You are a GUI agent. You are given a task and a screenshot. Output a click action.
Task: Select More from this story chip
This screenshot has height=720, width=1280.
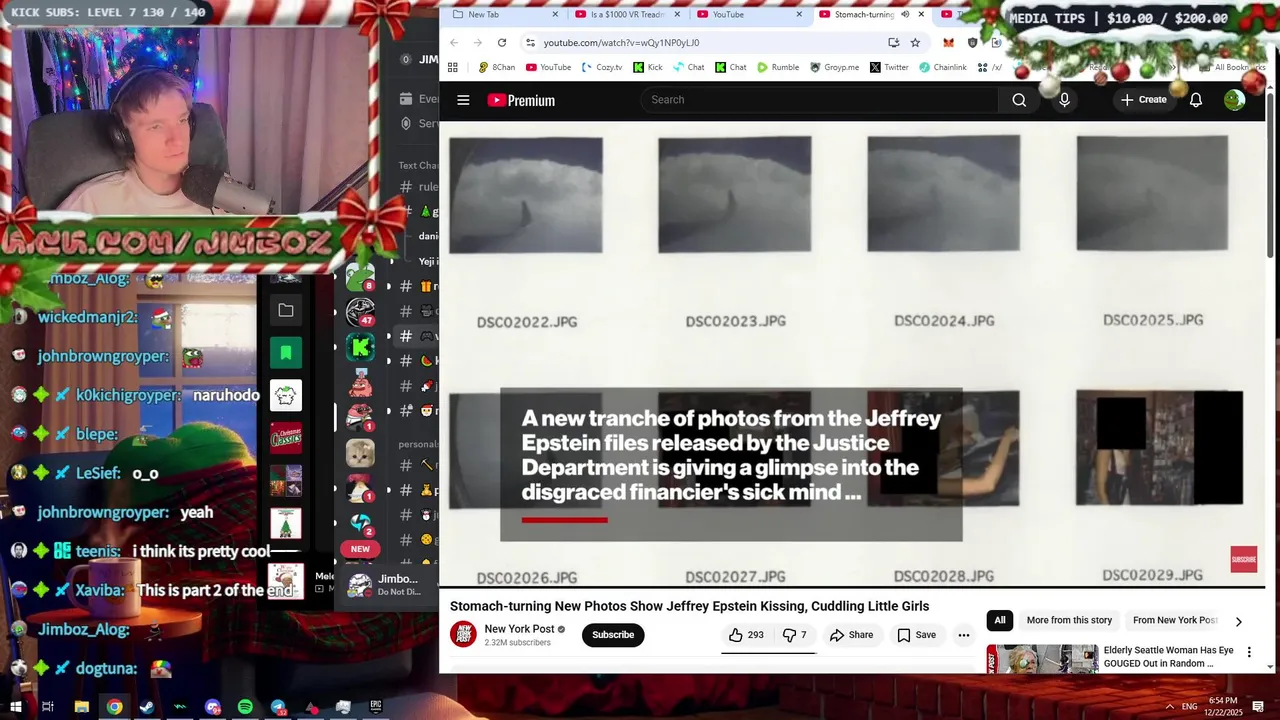pyautogui.click(x=1069, y=620)
